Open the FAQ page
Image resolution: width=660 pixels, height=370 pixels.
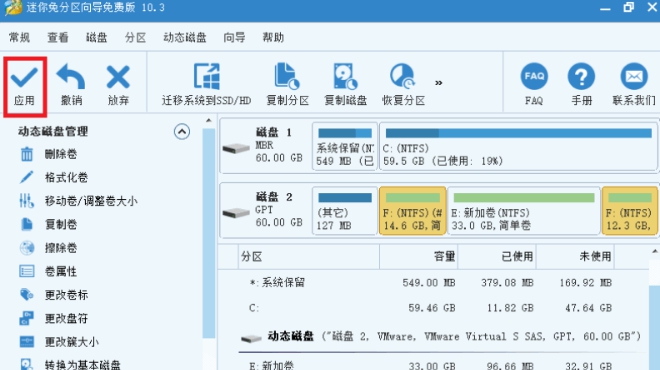(x=534, y=85)
